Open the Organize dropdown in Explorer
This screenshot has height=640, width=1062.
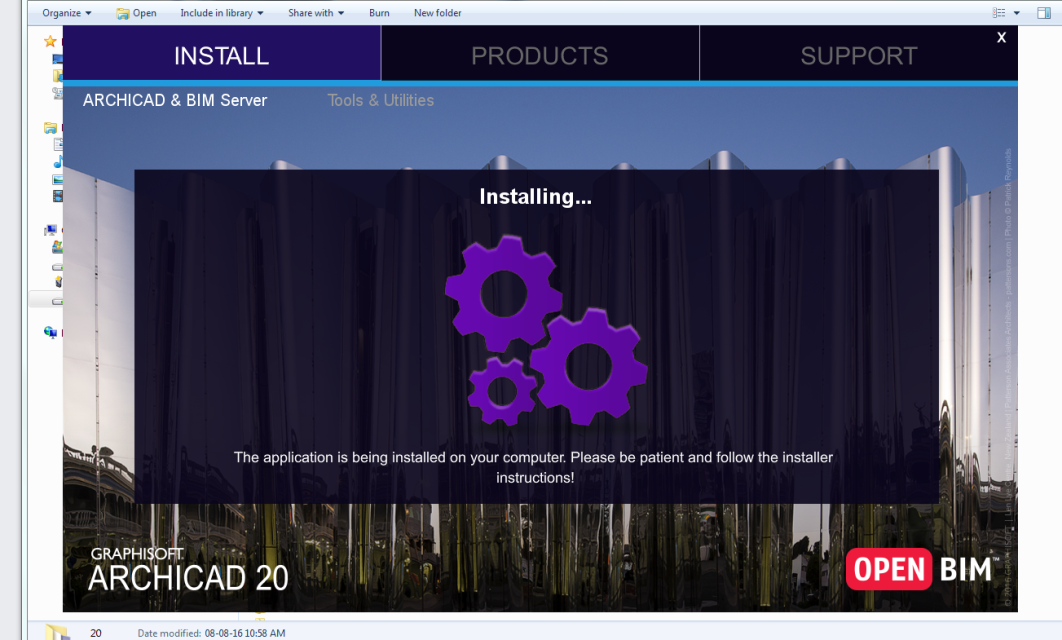pyautogui.click(x=66, y=13)
